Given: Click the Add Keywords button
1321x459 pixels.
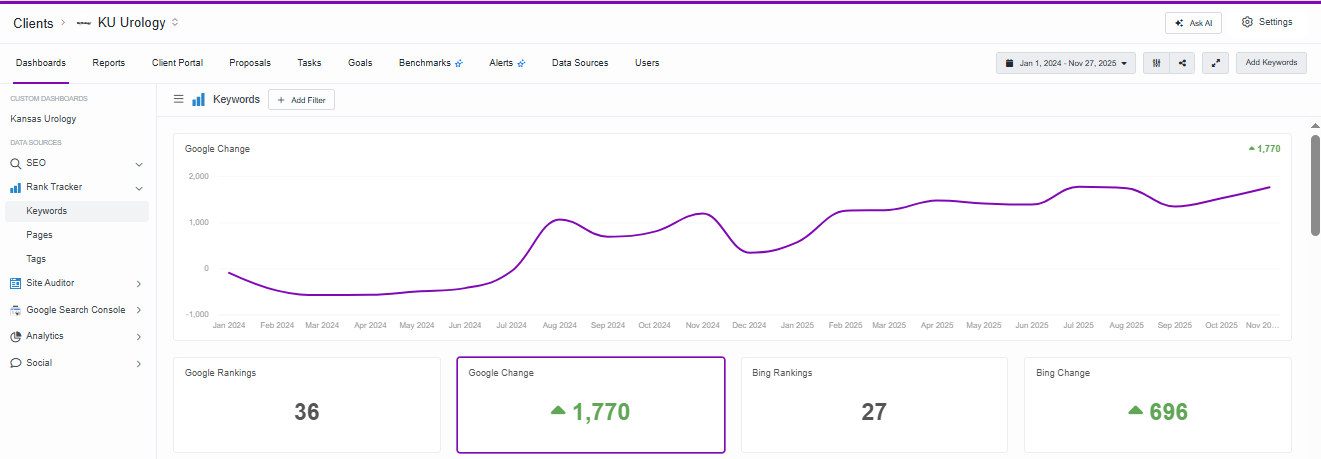Looking at the screenshot, I should click(x=1271, y=63).
